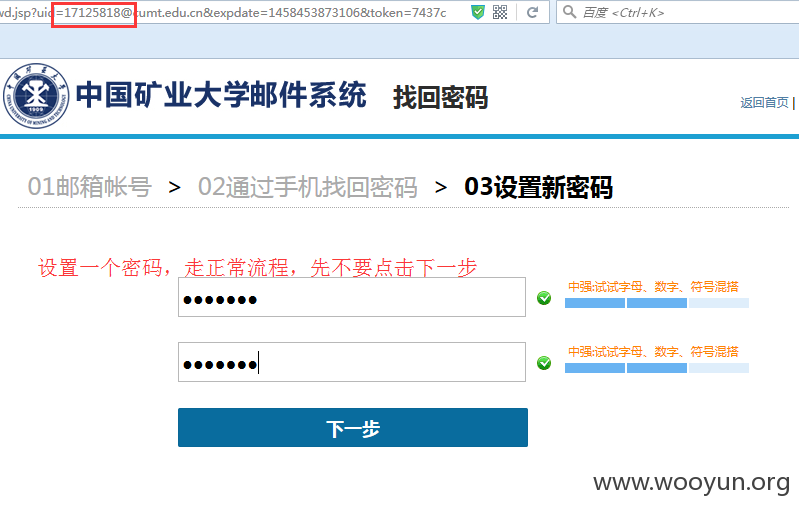
Task: Select step 02通过手机找回密码
Action: point(308,187)
